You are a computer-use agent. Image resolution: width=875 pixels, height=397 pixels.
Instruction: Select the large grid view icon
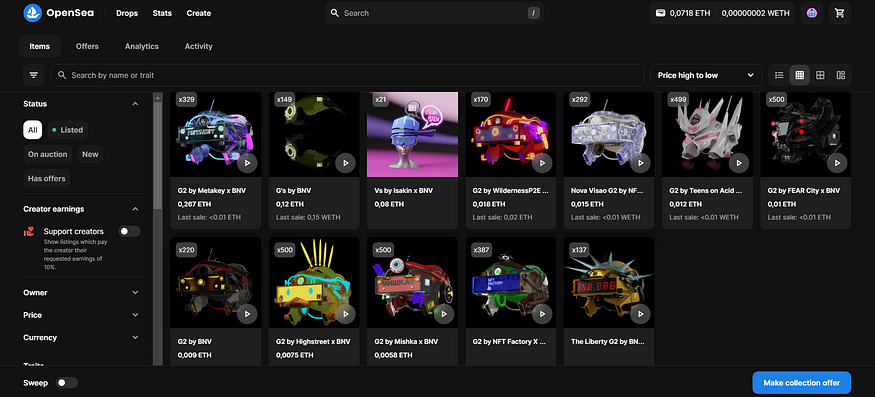[820, 75]
